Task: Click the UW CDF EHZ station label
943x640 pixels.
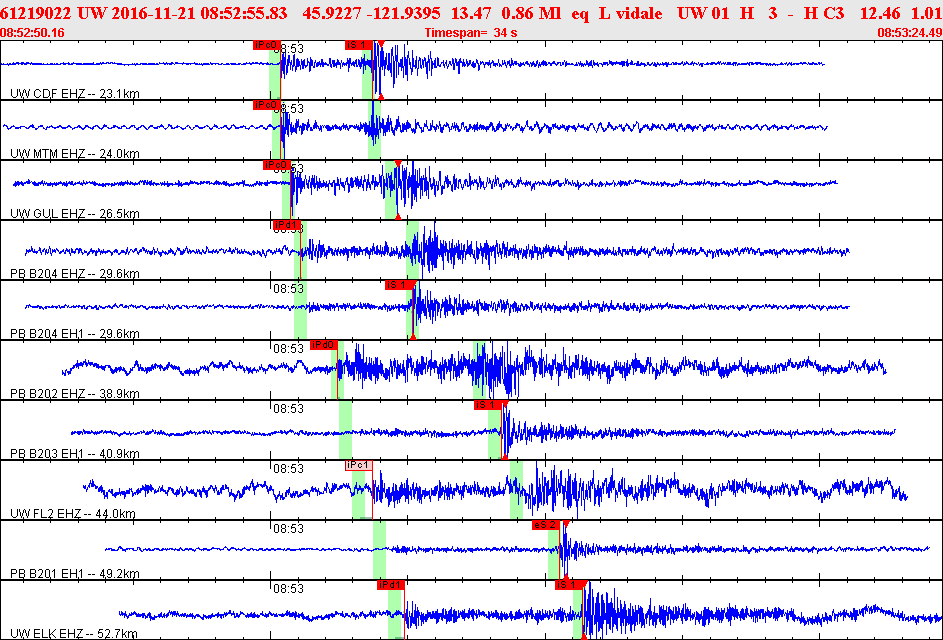Action: coord(74,94)
